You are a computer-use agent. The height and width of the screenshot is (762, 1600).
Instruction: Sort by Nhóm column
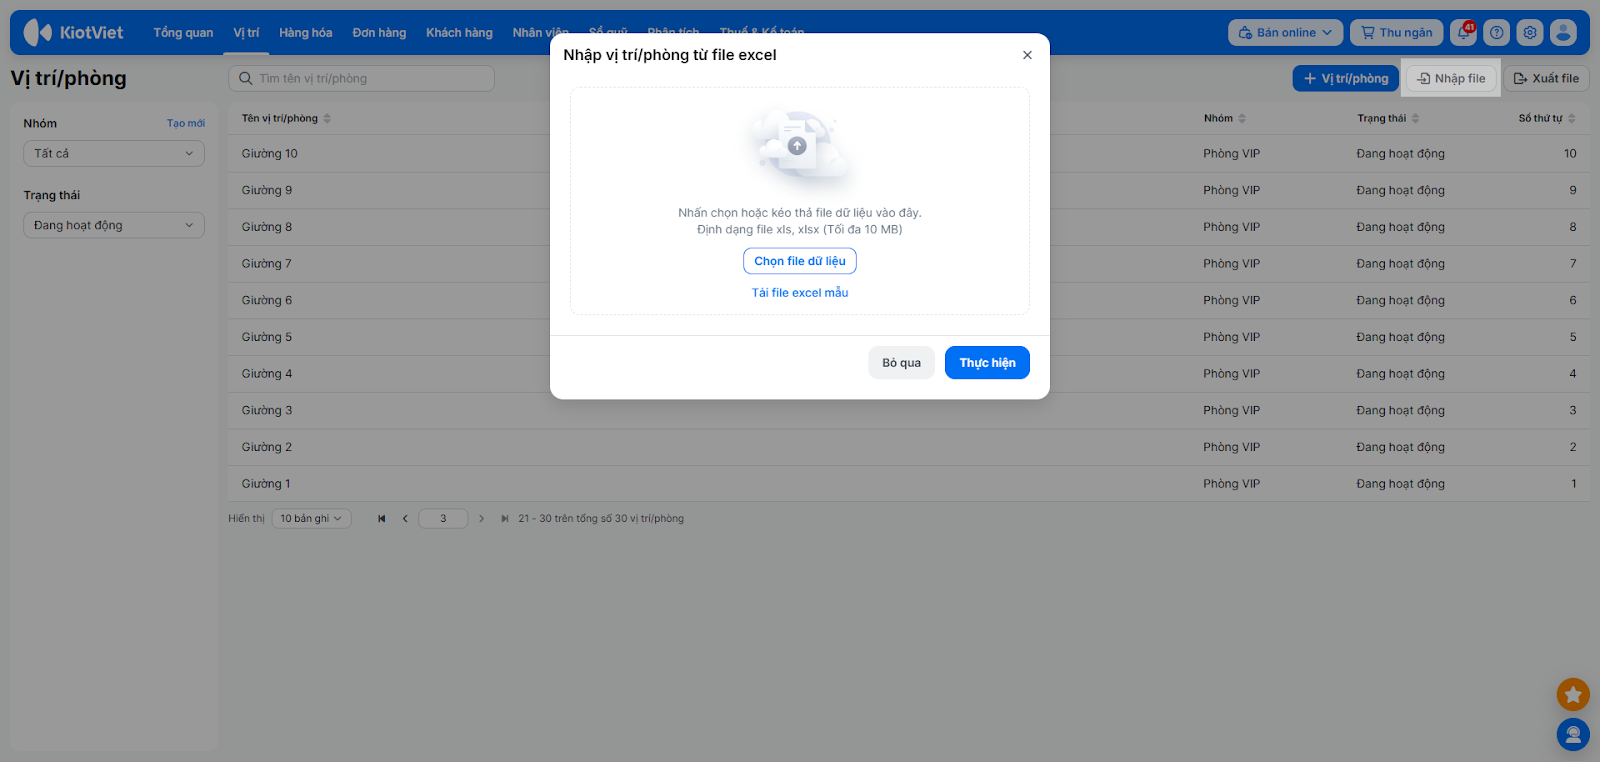pos(1225,118)
